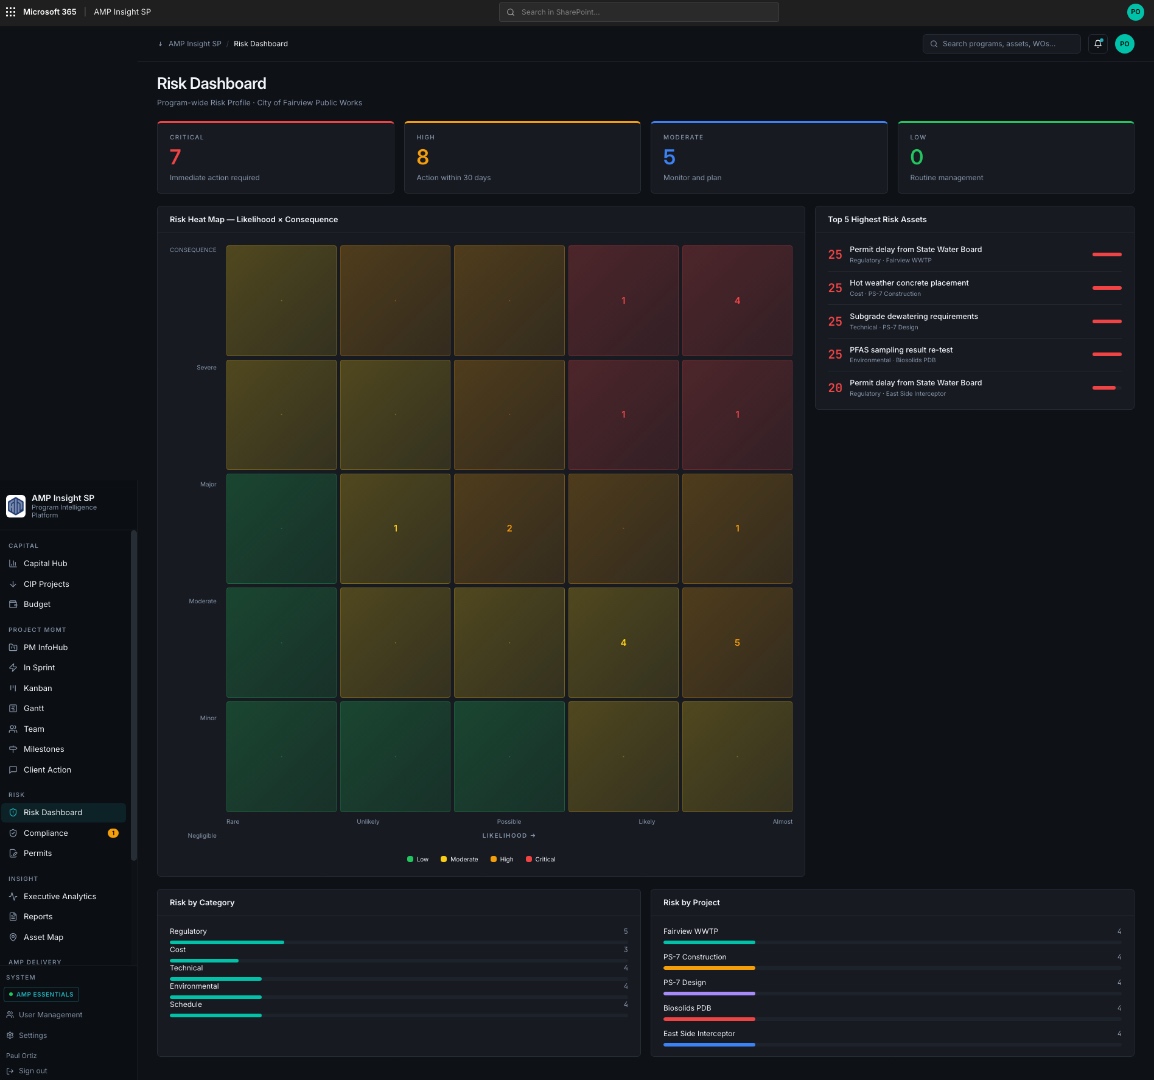Click the Team people icon
Image resolution: width=1154 pixels, height=1080 pixels.
tap(13, 729)
